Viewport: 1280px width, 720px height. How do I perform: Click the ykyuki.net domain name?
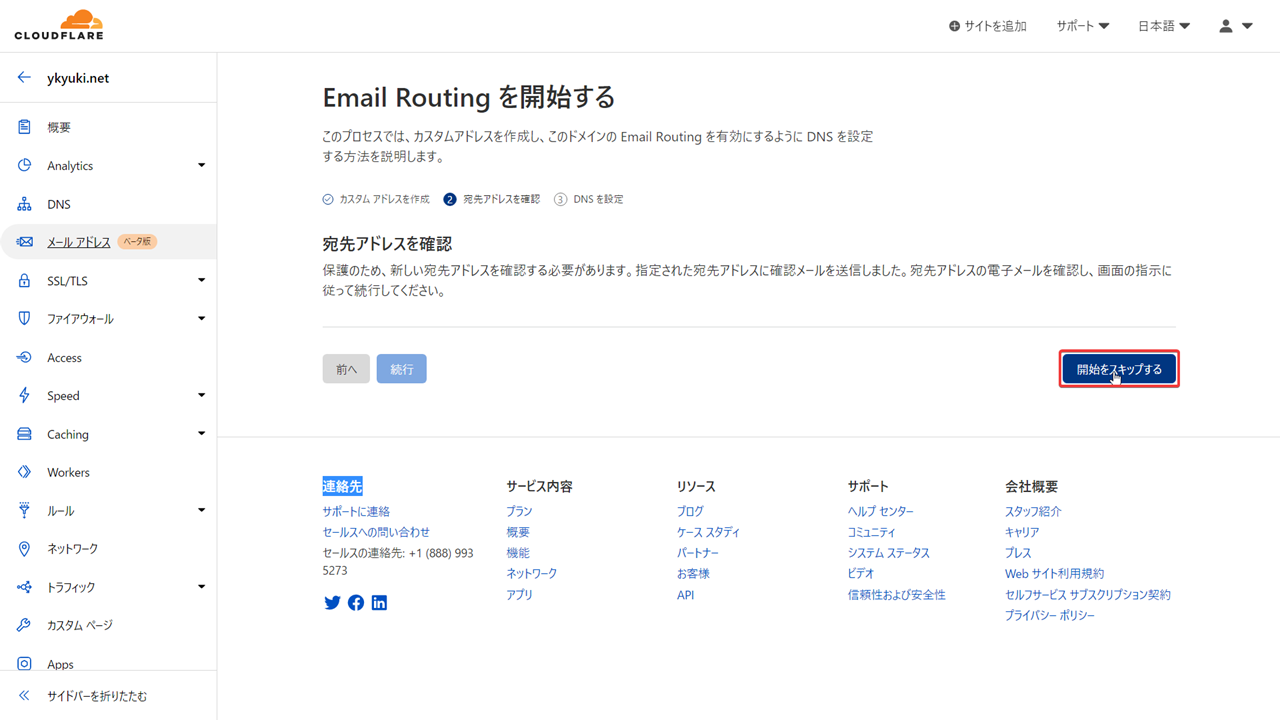[x=78, y=78]
